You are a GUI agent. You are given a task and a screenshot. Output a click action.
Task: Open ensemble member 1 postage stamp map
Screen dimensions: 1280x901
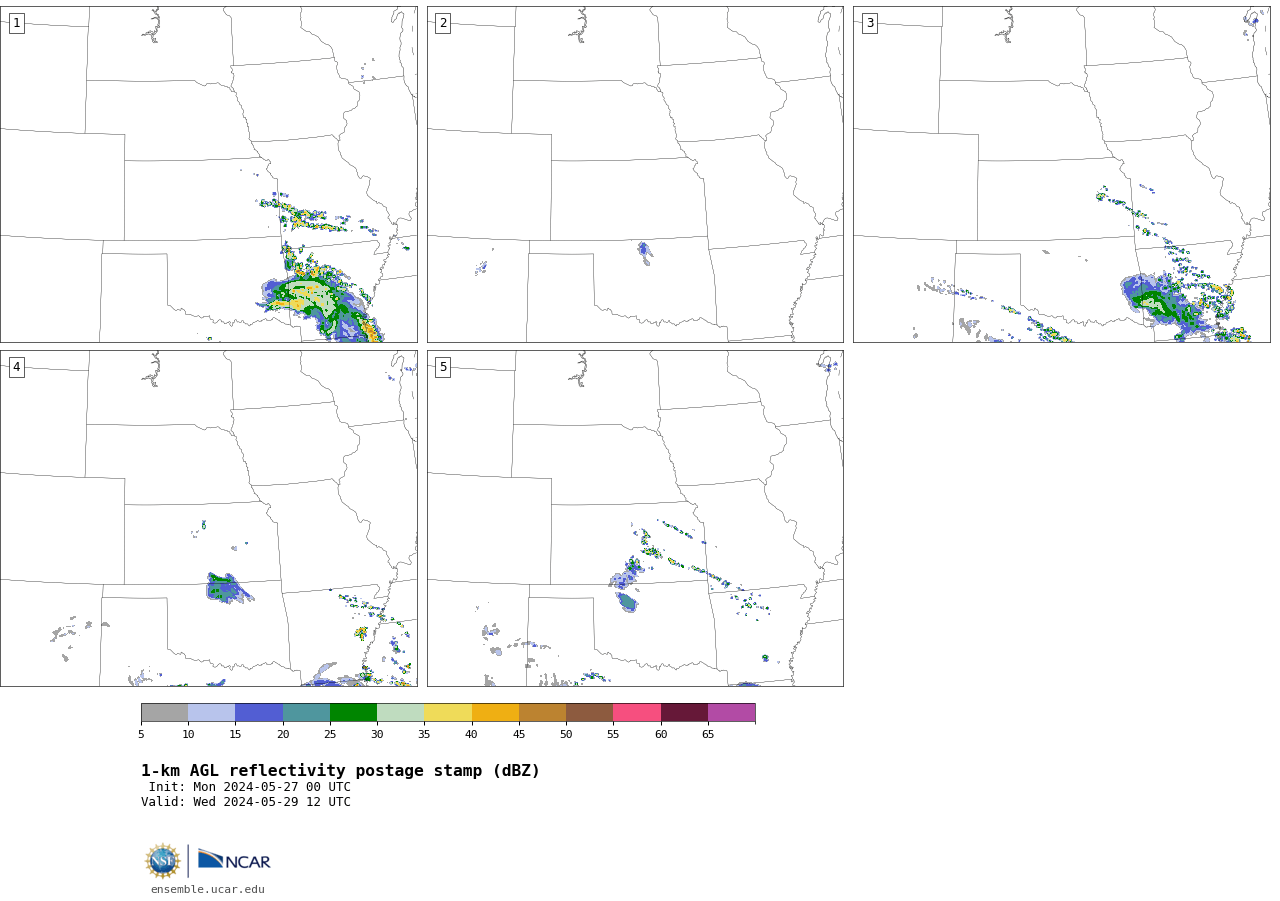tap(208, 174)
